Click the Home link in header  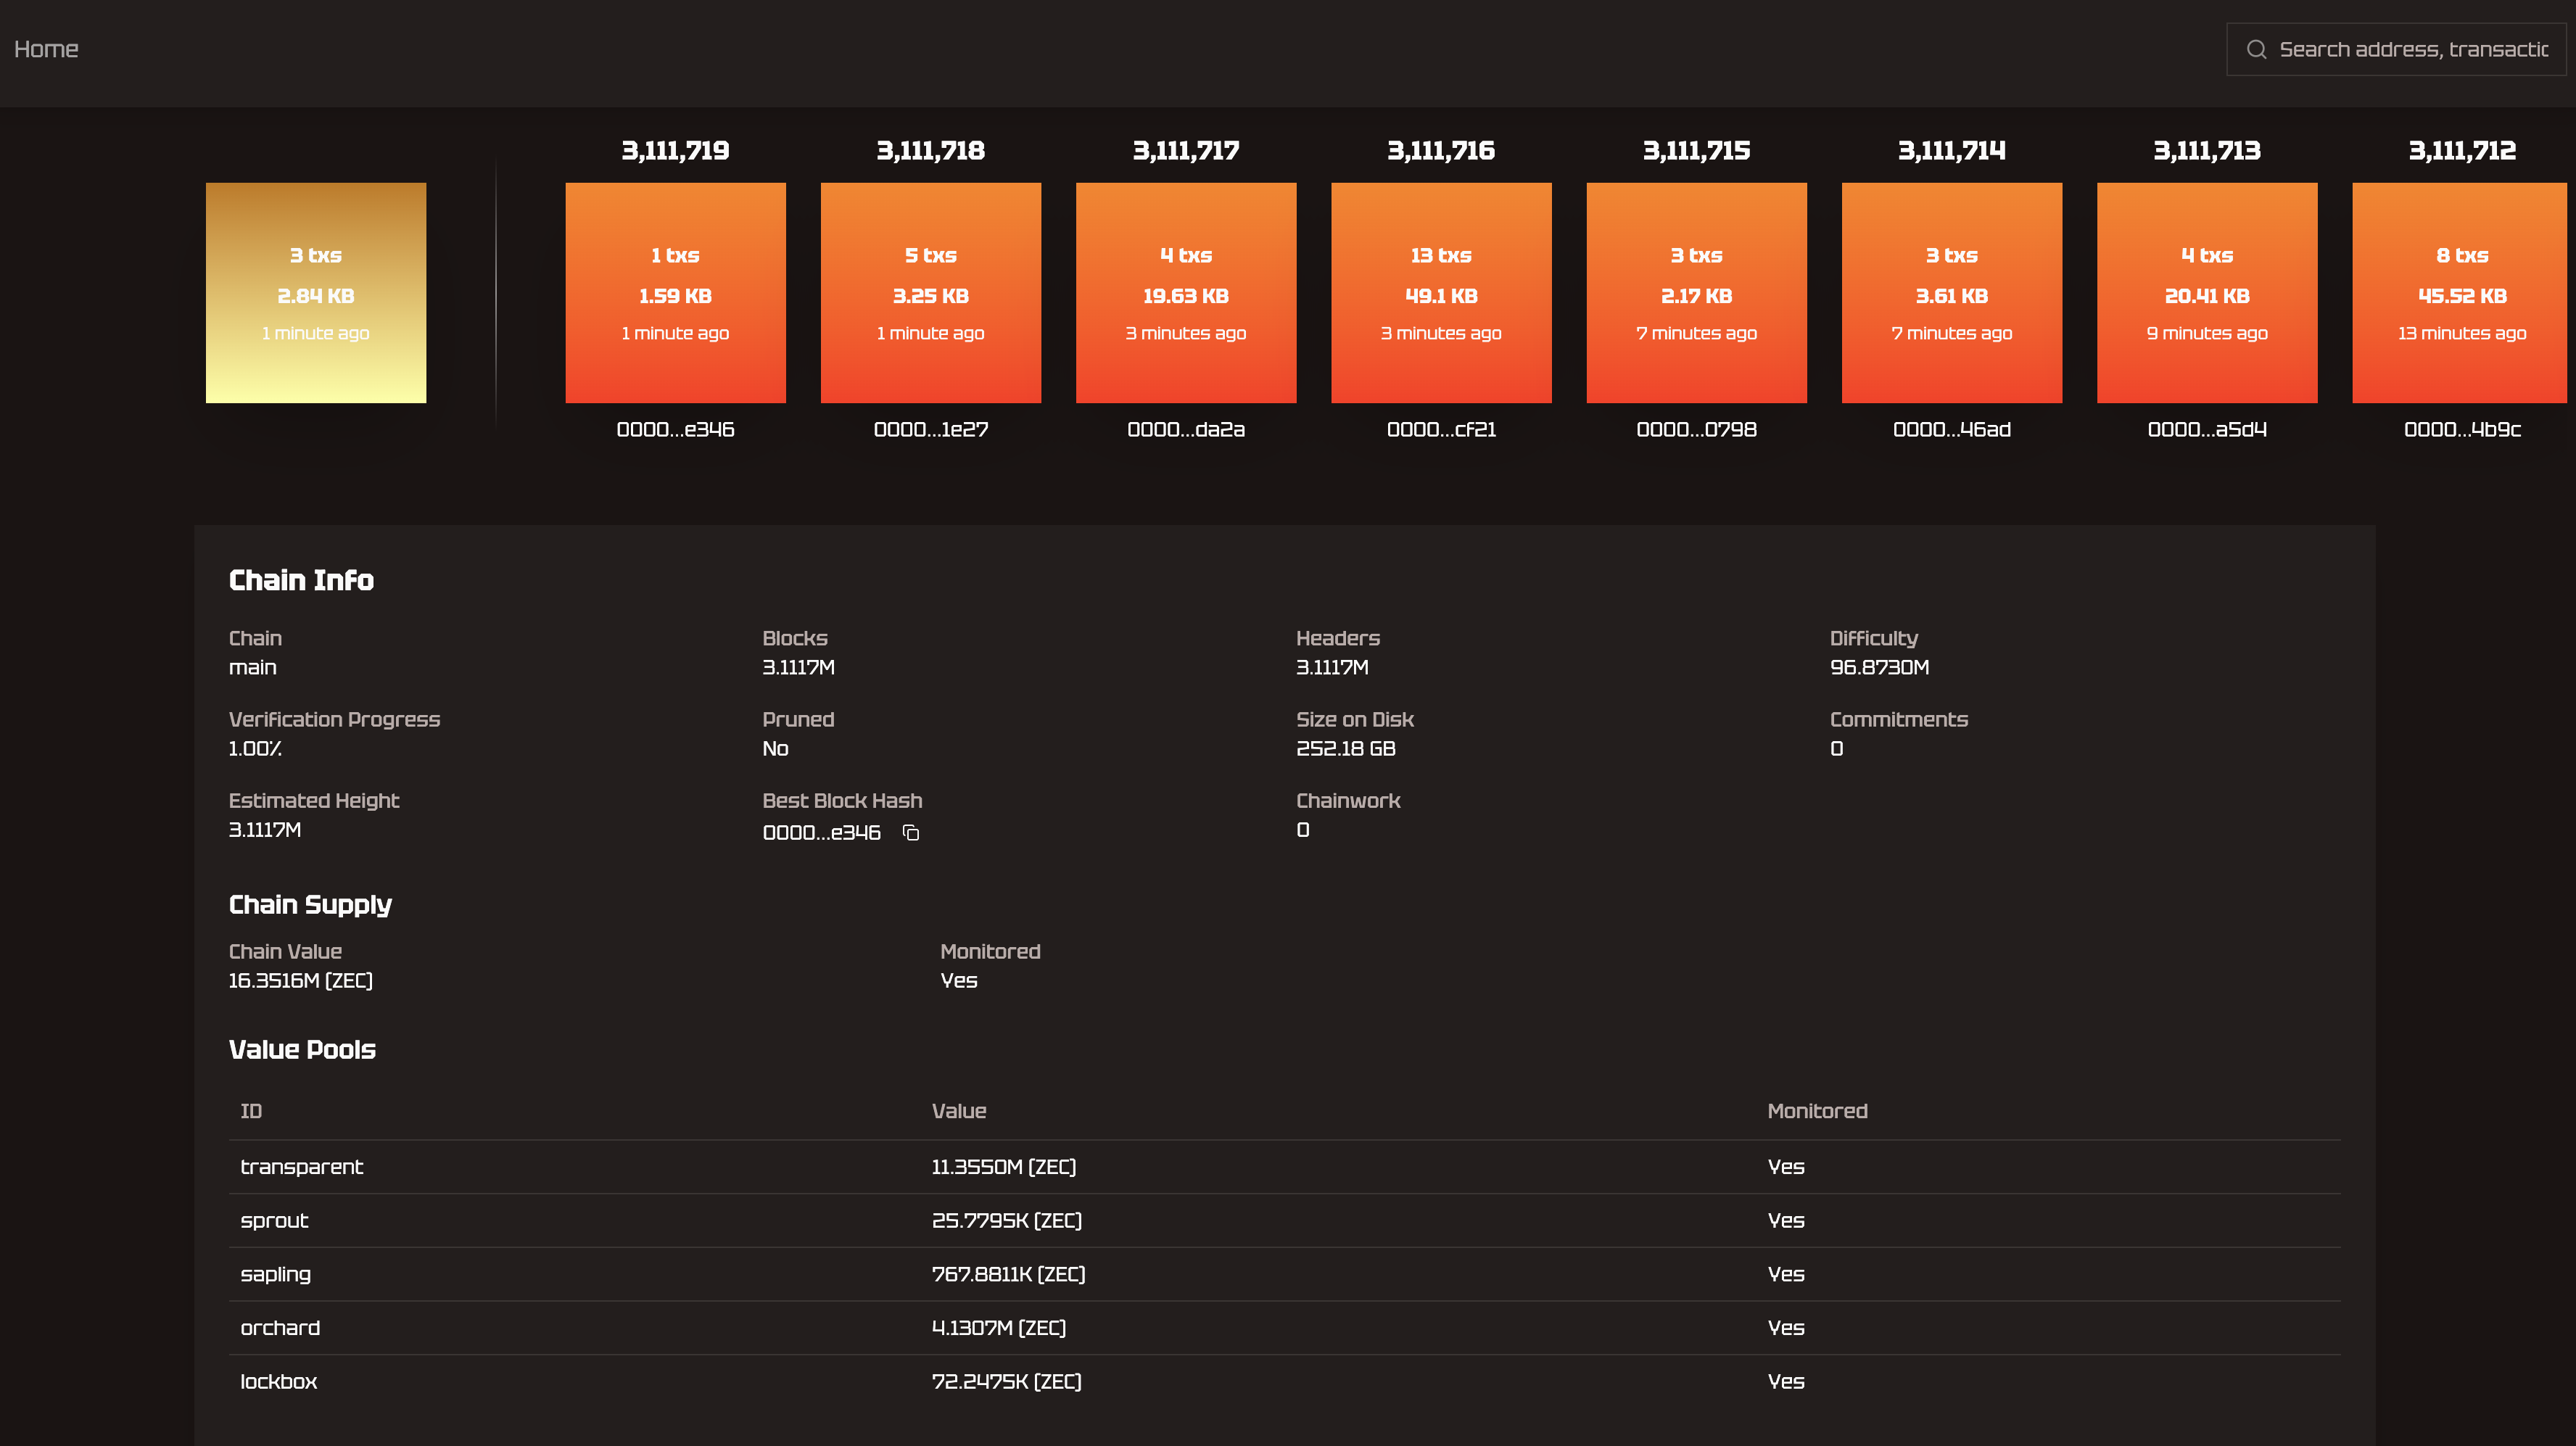(x=46, y=49)
